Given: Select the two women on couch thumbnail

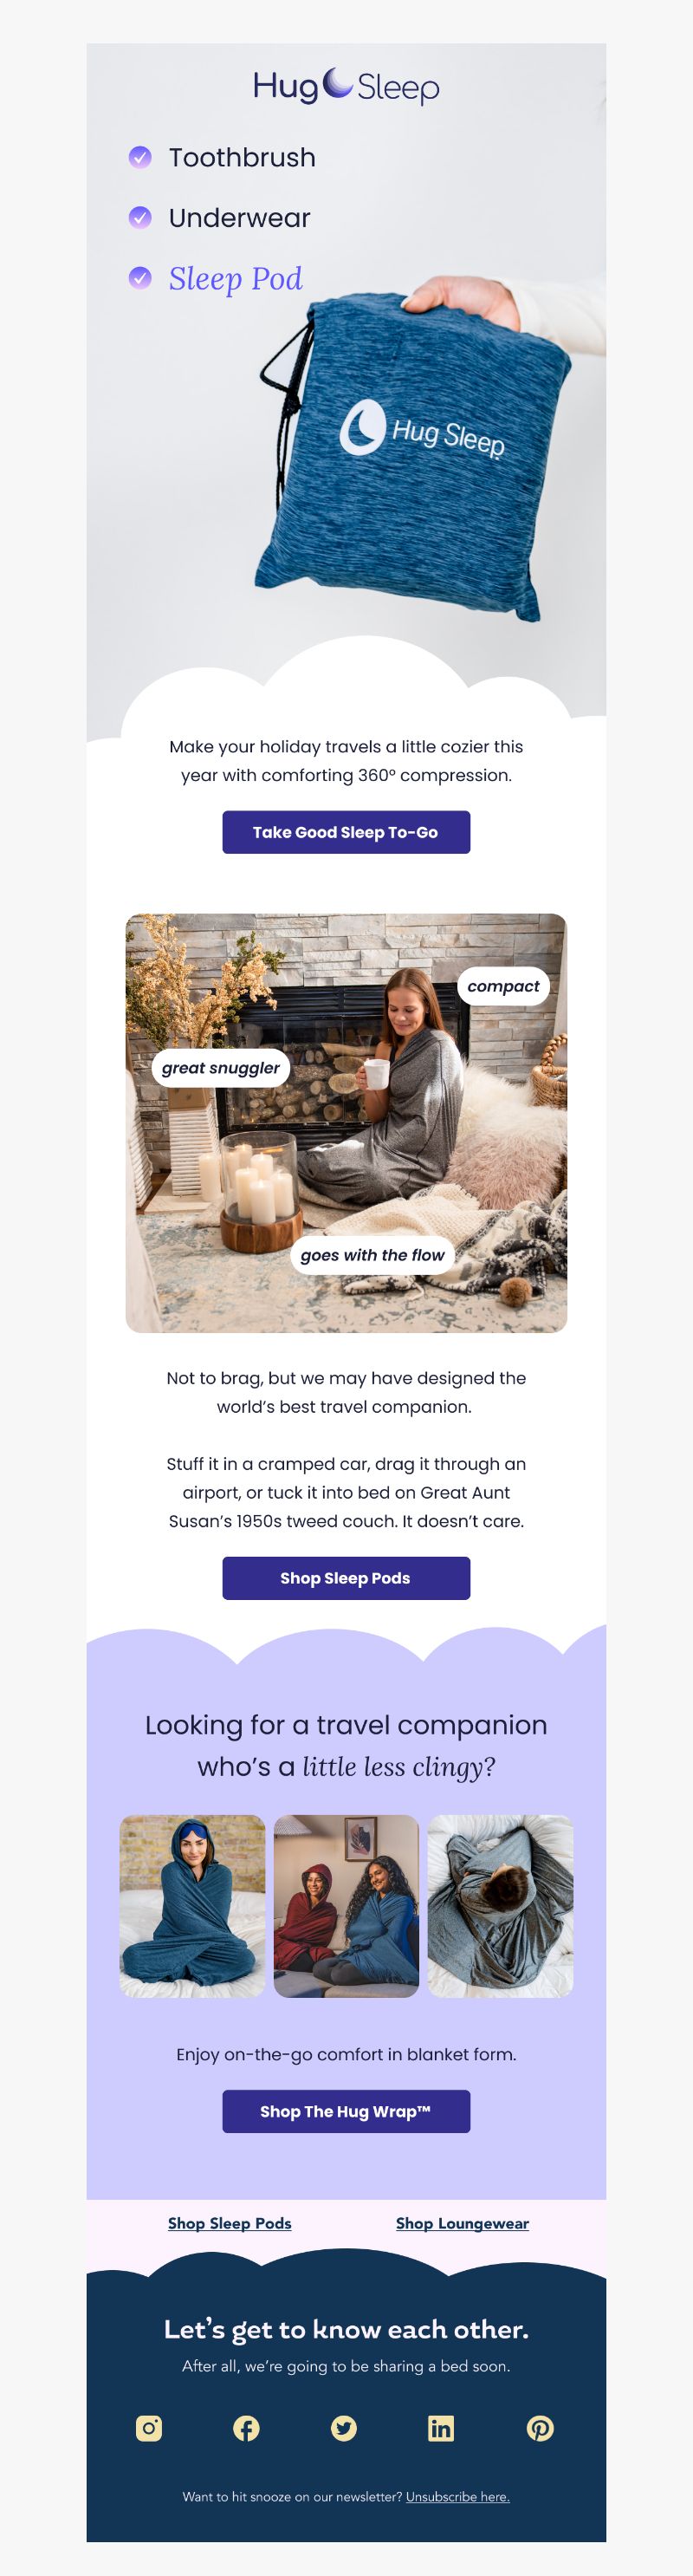Looking at the screenshot, I should pos(346,1906).
